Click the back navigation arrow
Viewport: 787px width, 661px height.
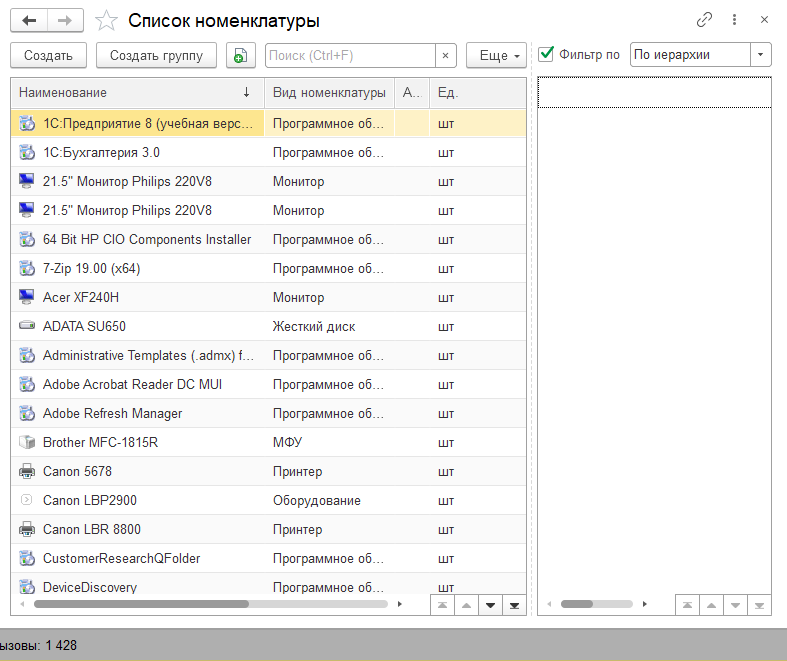(x=29, y=20)
